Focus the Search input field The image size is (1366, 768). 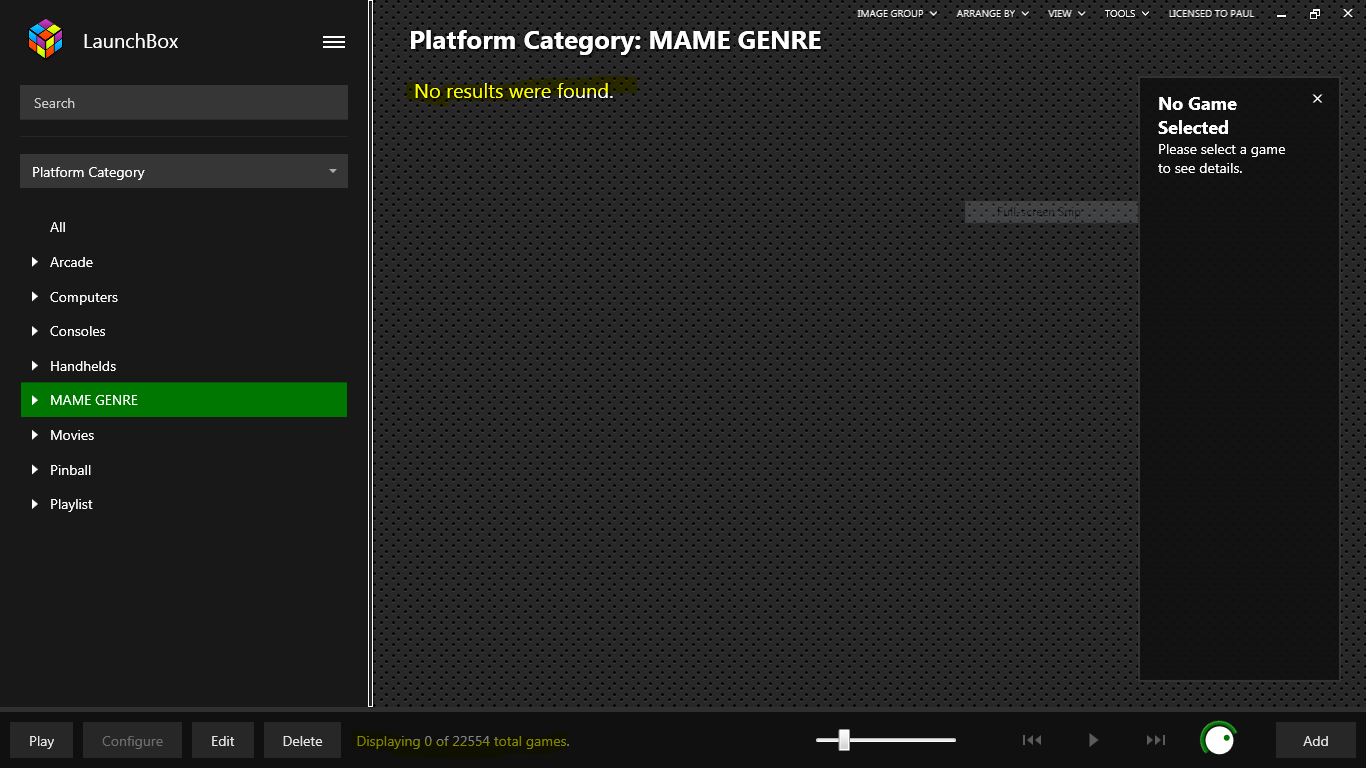coord(184,103)
